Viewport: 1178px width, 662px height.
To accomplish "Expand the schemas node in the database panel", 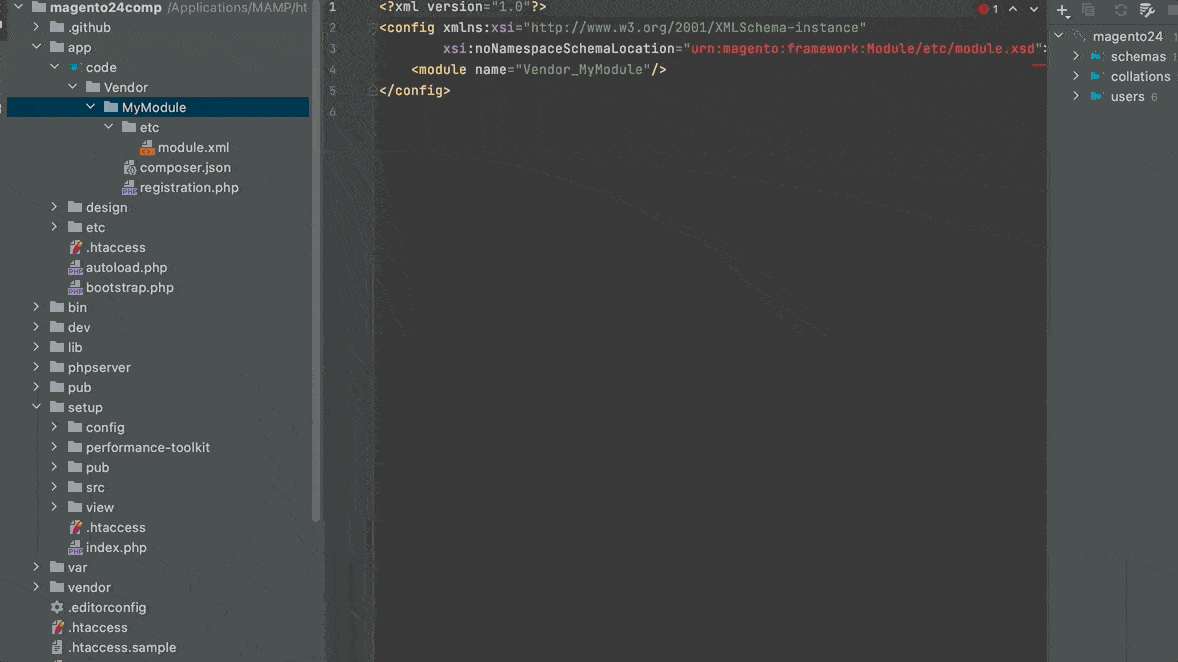I will pos(1077,56).
